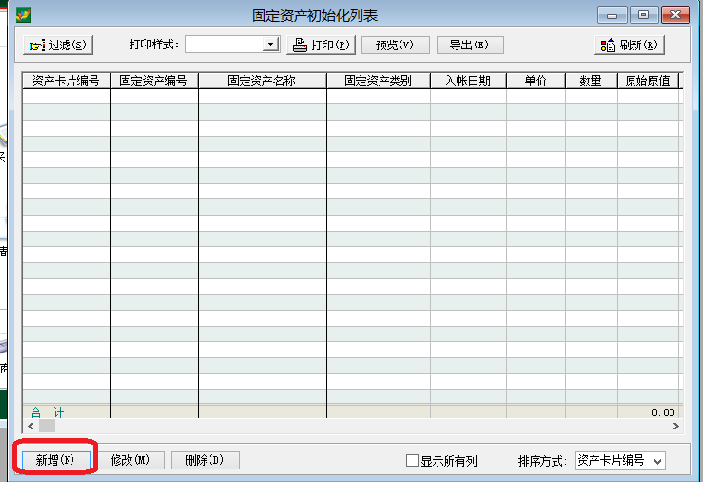Sort by 资产卡片编号 column header
Screen dimensions: 703x482
pos(66,81)
